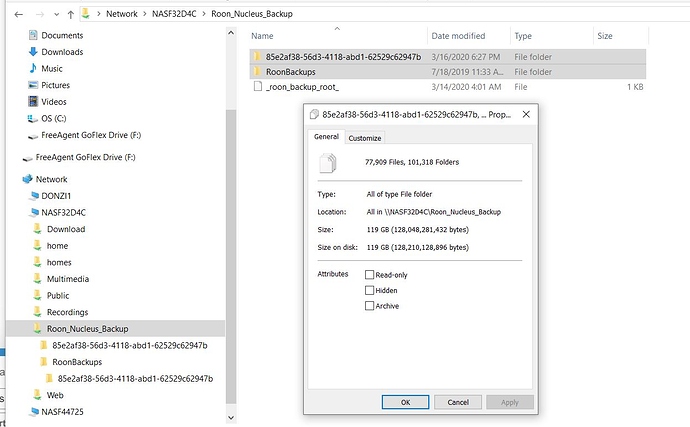The image size is (690, 427).
Task: Open the recent locations dropdown arrow
Action: tap(56, 15)
